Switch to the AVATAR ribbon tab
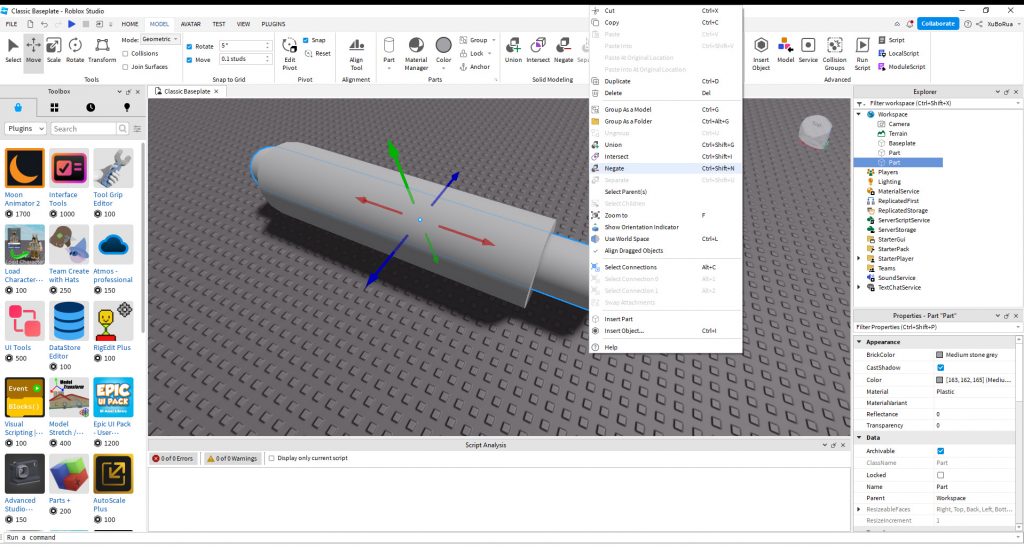The width and height of the screenshot is (1024, 552). (x=189, y=23)
